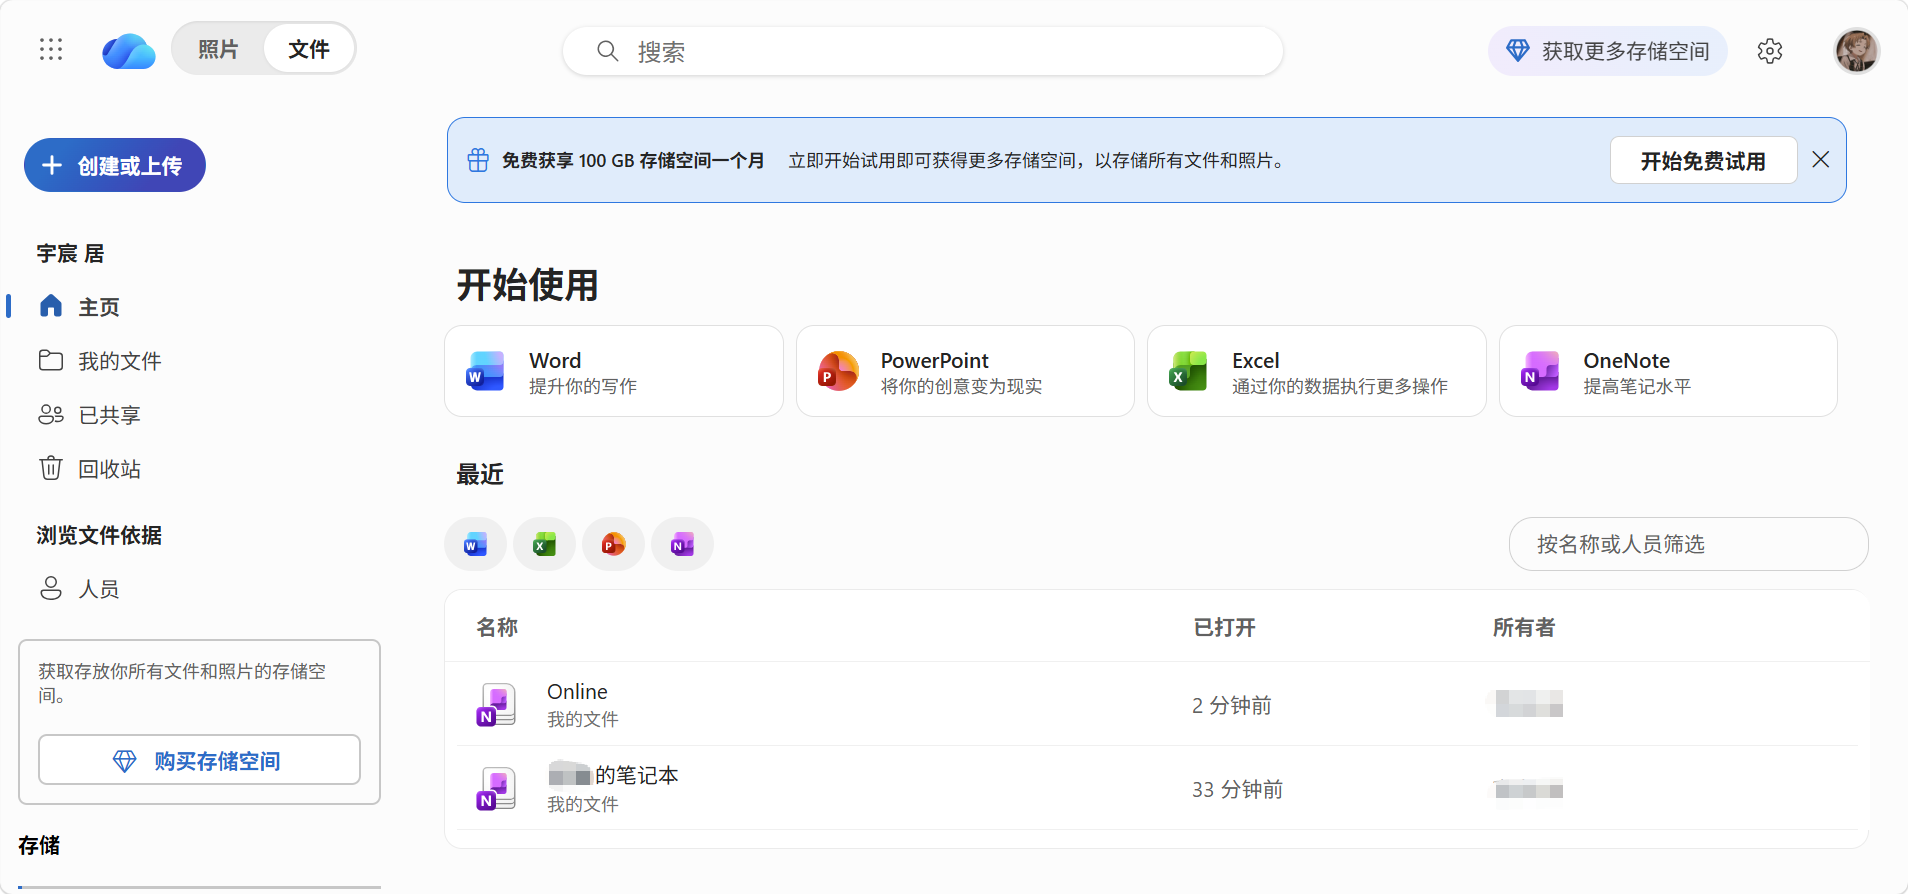Click the 2 分钟前 cell
This screenshot has height=894, width=1908.
1231,705
